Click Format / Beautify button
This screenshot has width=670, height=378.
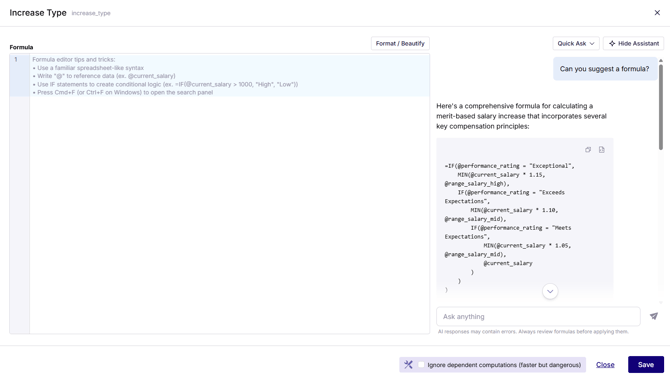400,44
